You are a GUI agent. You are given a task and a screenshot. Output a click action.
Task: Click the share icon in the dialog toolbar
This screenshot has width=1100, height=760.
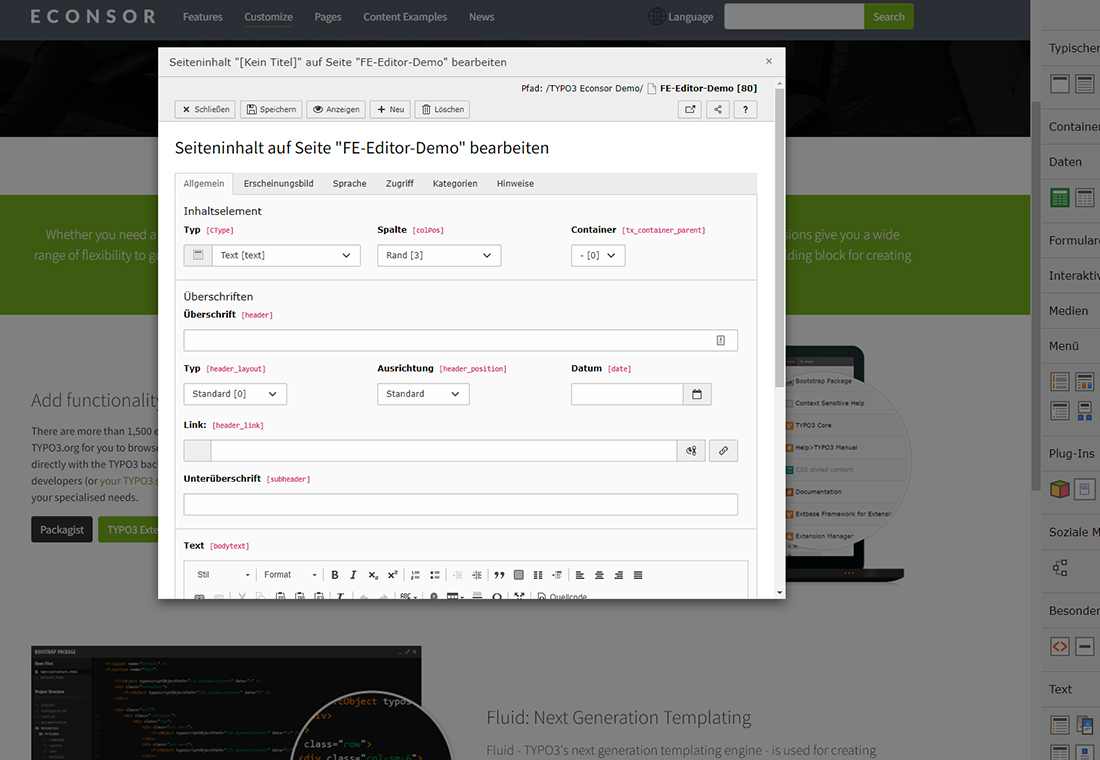click(718, 109)
